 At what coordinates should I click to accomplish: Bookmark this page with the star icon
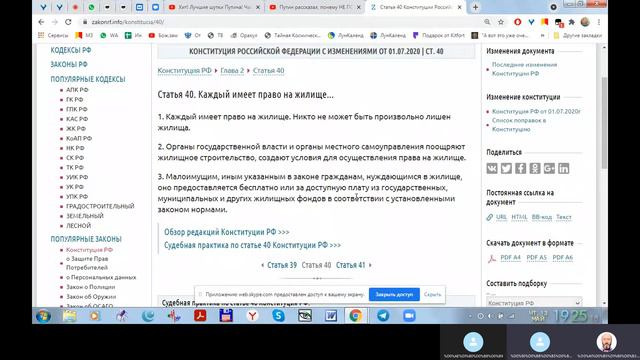click(501, 22)
